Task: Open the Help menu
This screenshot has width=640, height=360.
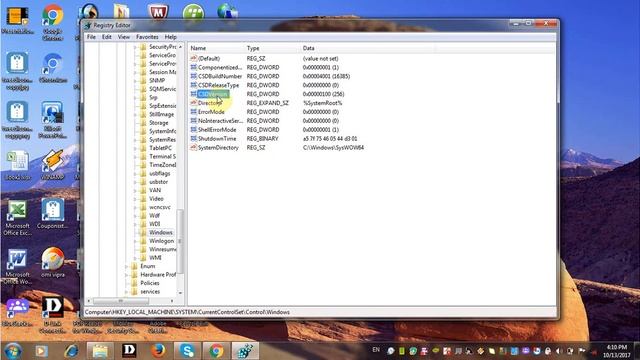Action: pos(171,37)
